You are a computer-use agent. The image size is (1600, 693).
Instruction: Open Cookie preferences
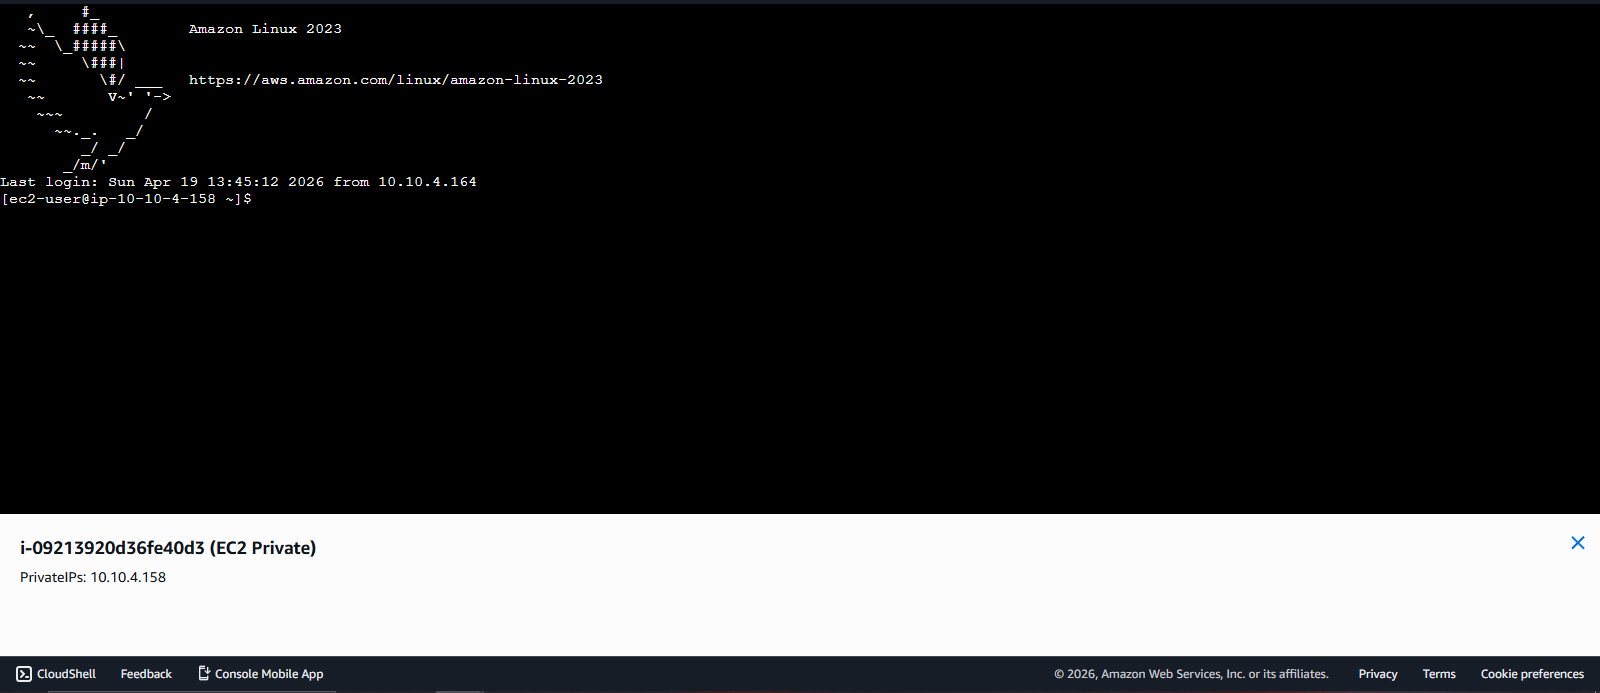(x=1532, y=674)
